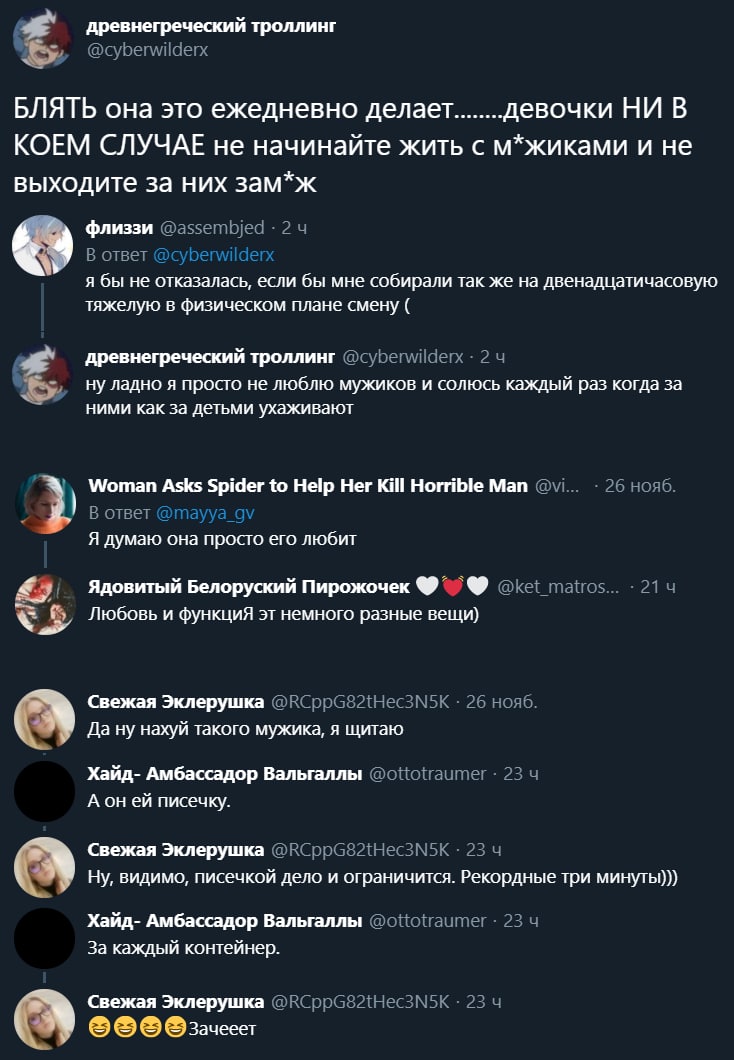Click the 21 ч timestamp

(x=658, y=587)
